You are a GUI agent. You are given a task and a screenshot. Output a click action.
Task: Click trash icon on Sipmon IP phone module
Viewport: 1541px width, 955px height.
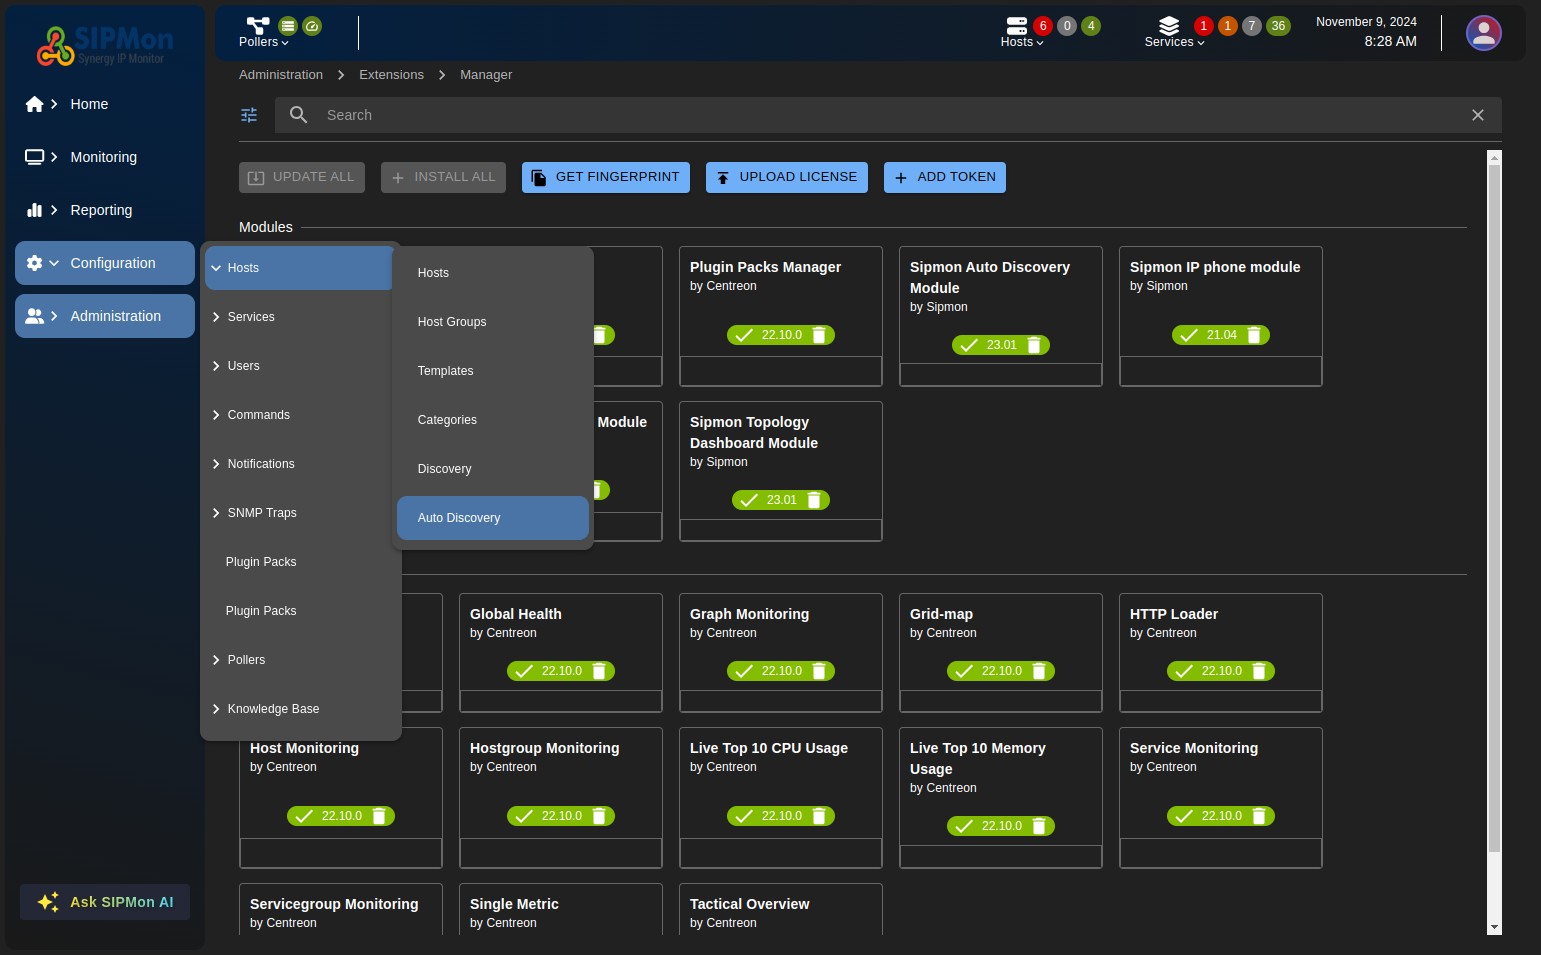pyautogui.click(x=1254, y=335)
